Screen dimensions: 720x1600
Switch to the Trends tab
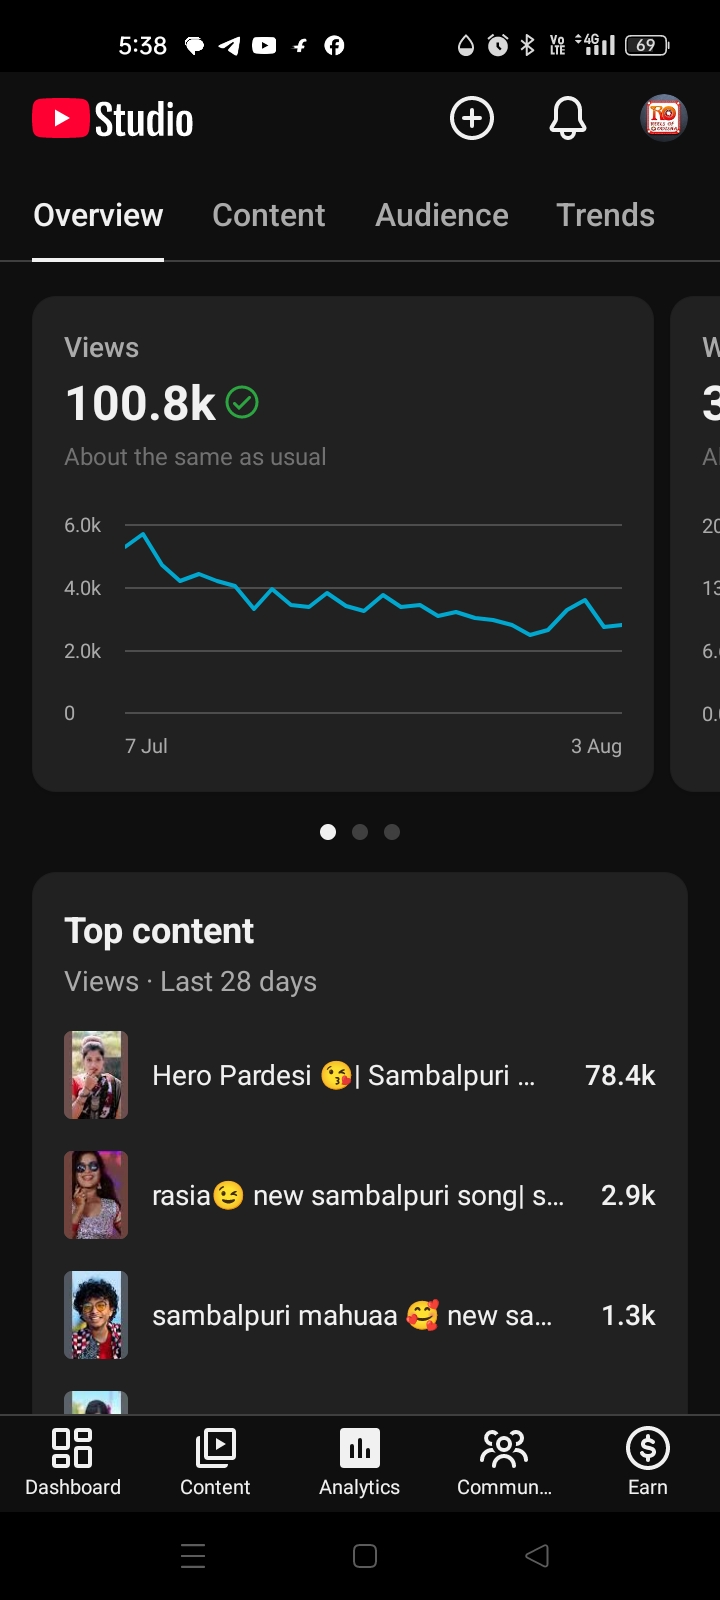coord(605,215)
